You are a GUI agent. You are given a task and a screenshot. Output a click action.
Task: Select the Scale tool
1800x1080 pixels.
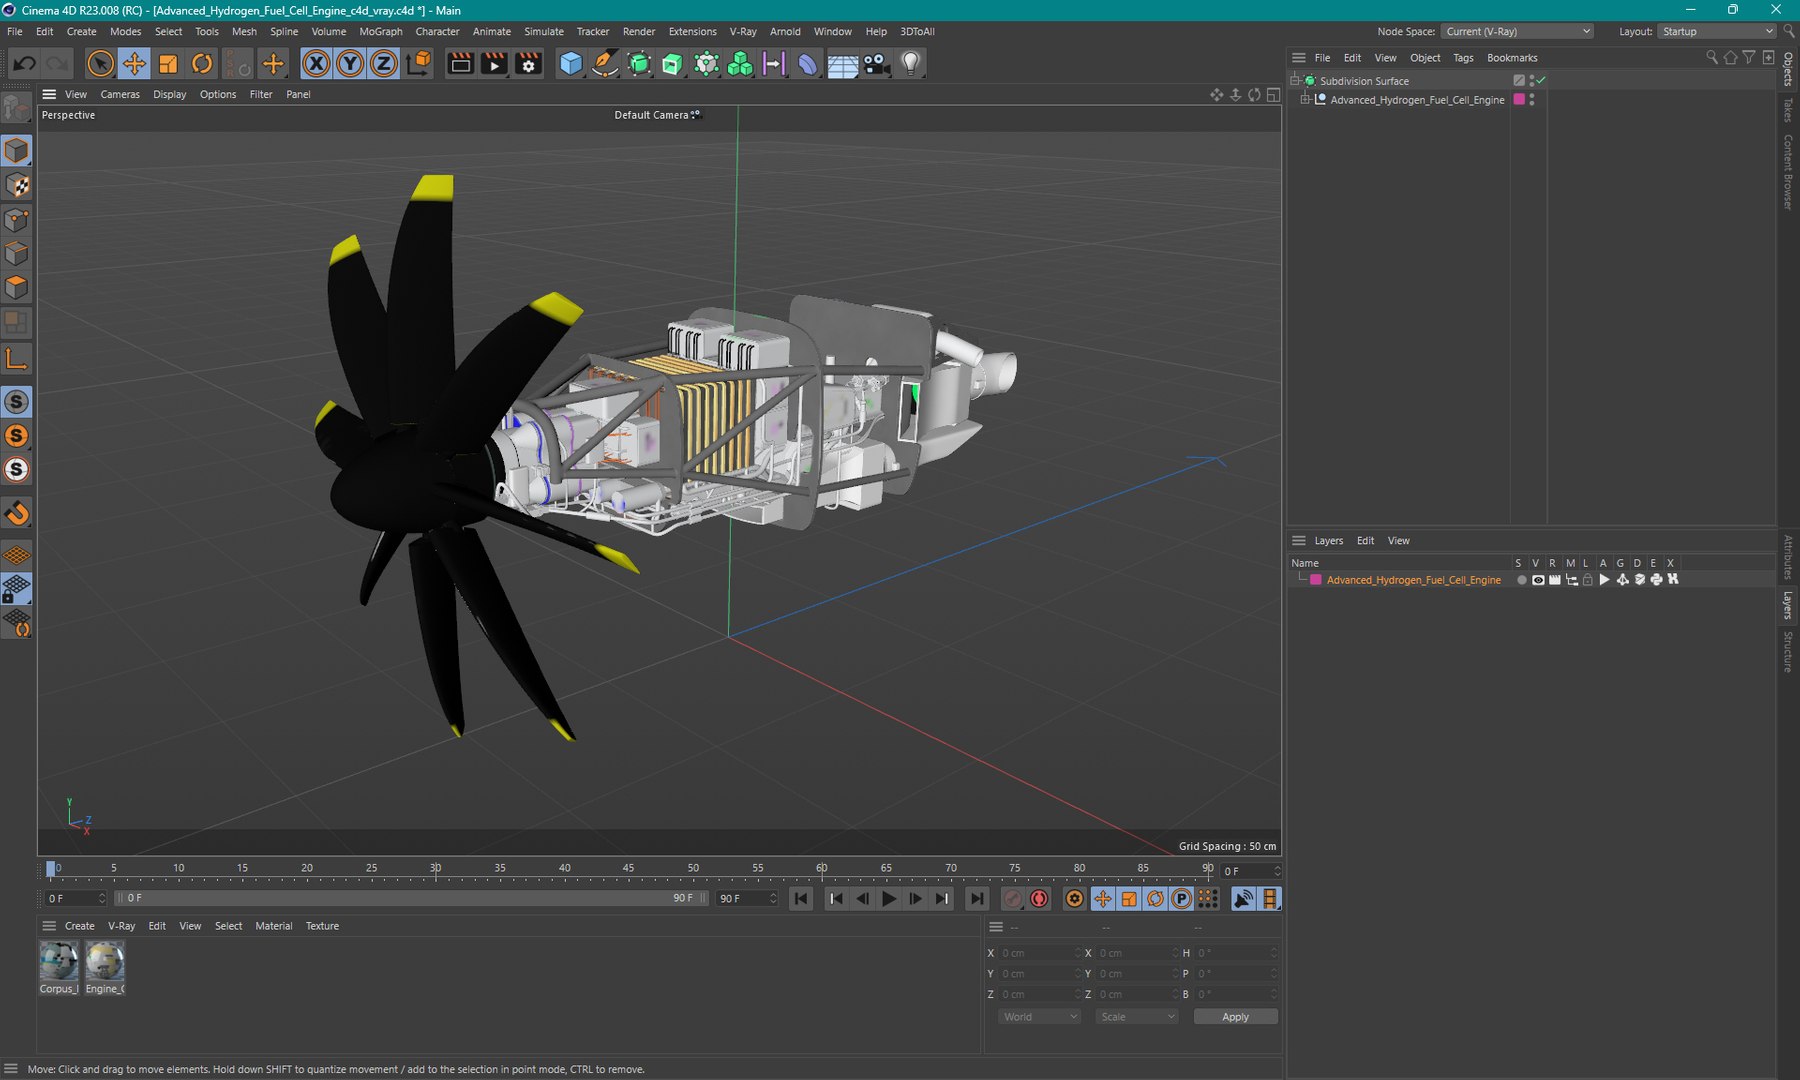168,64
